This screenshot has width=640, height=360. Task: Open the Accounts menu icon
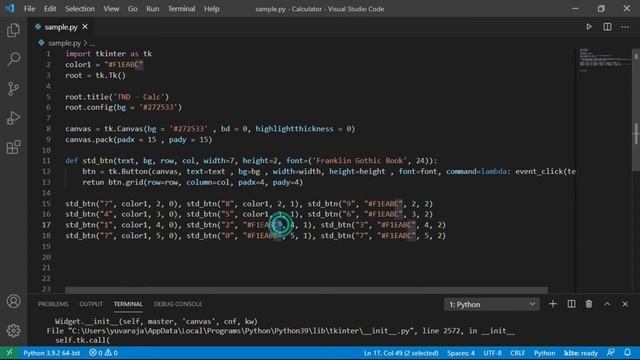13,301
